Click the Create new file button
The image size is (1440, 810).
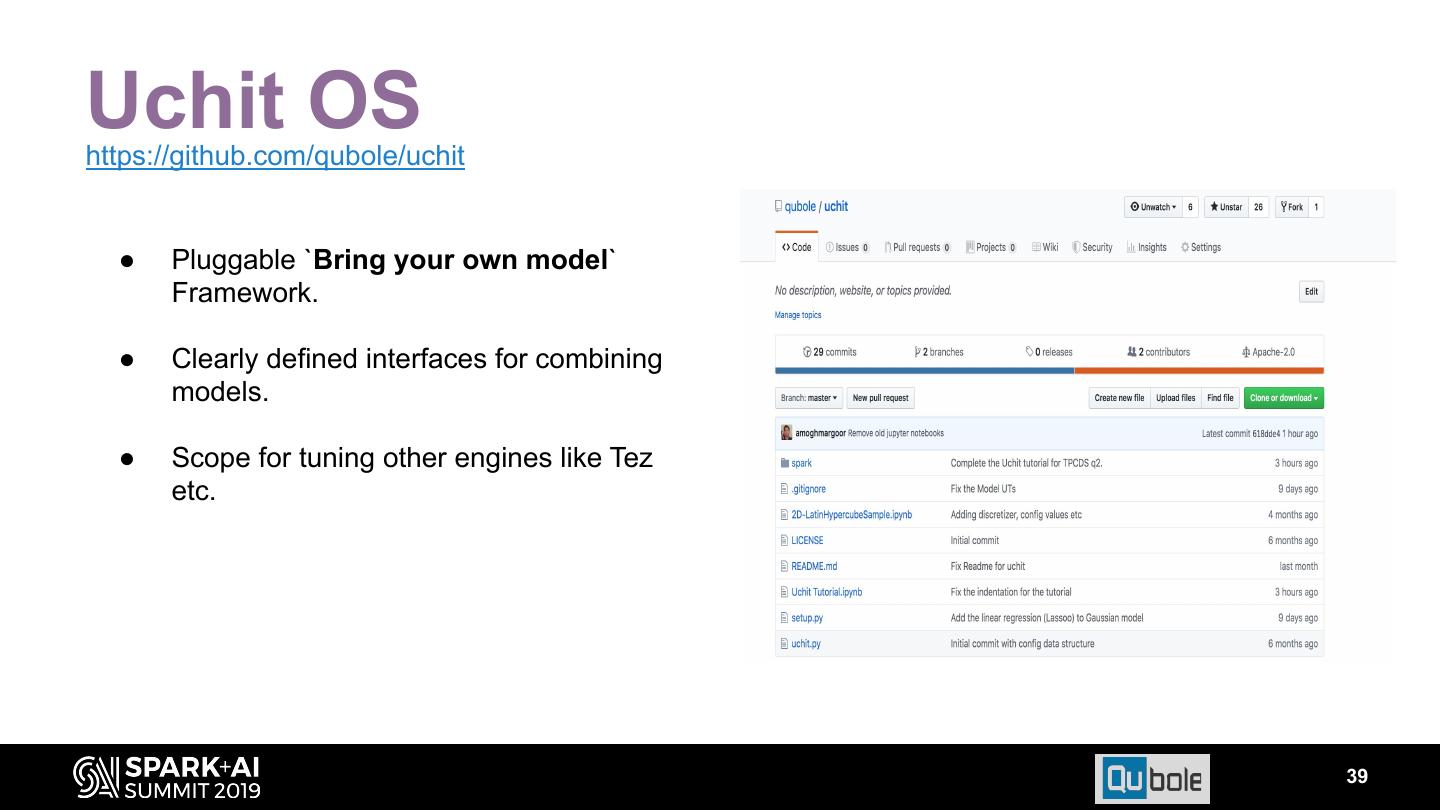pos(1120,397)
